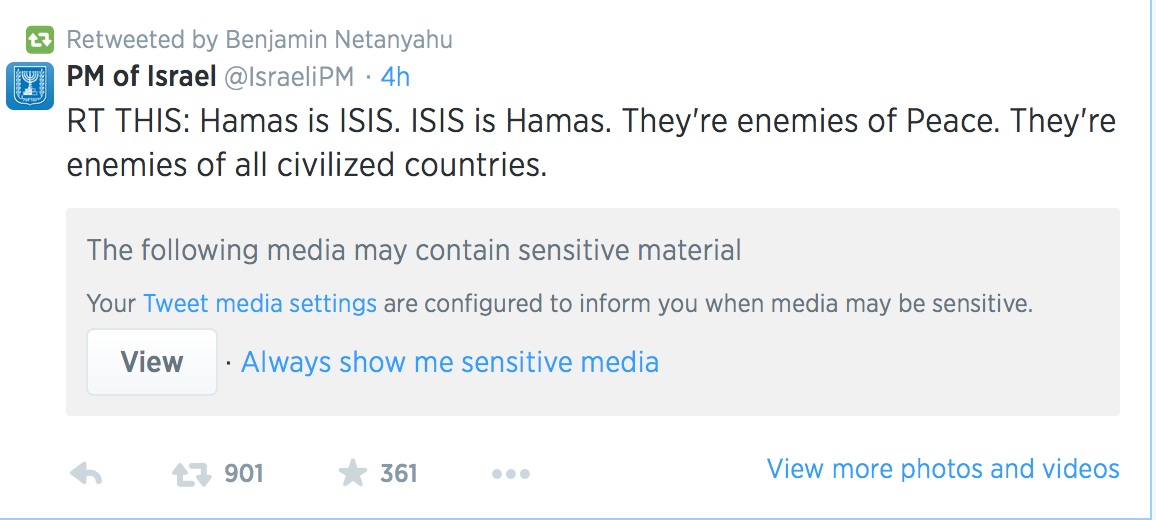Click the 'configured to inform you' notice text
1156x520 pixels.
(708, 303)
